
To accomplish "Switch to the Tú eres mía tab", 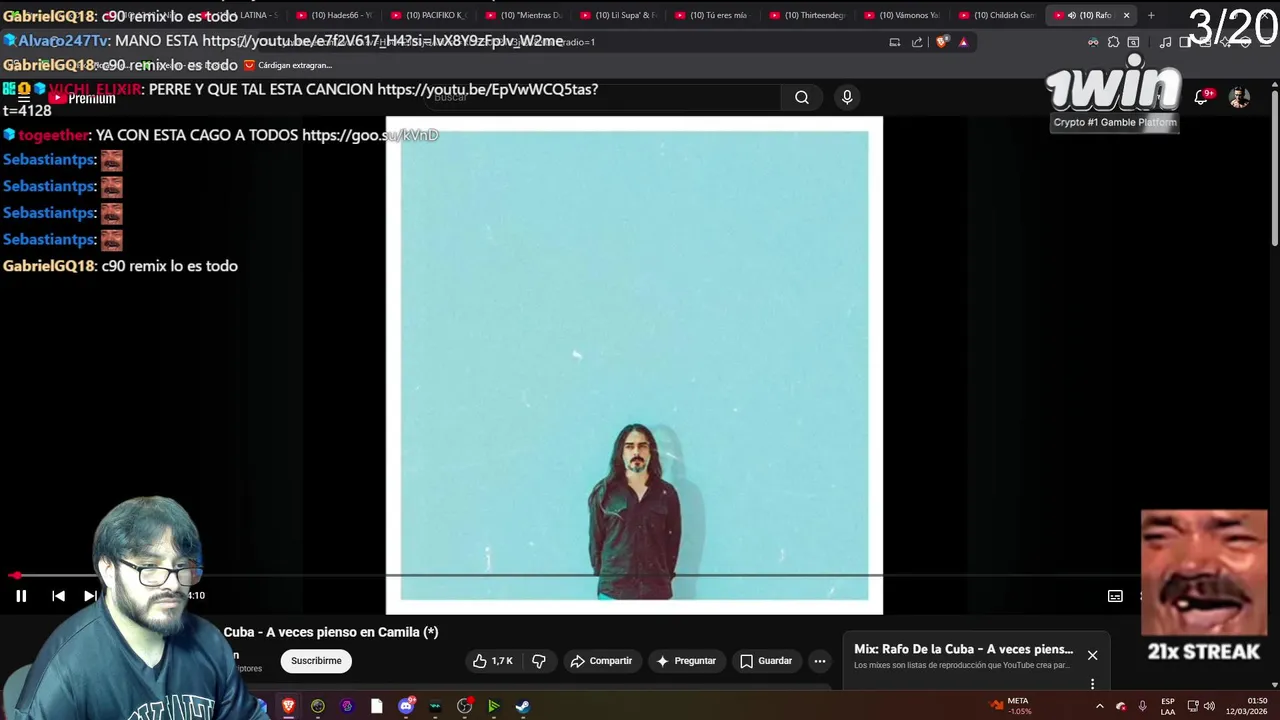I will [x=712, y=15].
